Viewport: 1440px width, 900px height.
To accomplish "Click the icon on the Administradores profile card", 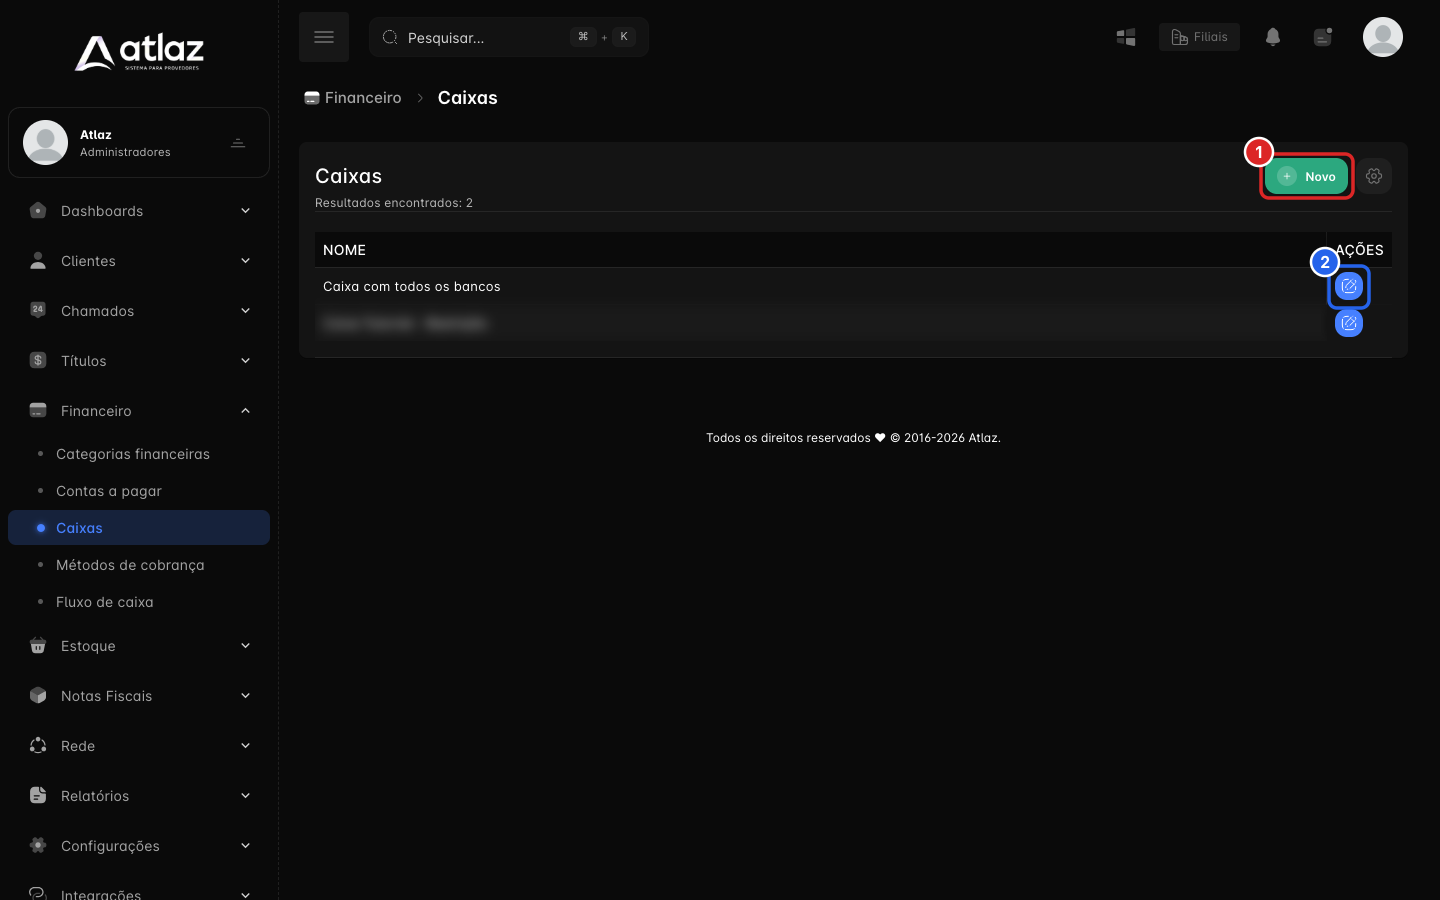I will (238, 143).
